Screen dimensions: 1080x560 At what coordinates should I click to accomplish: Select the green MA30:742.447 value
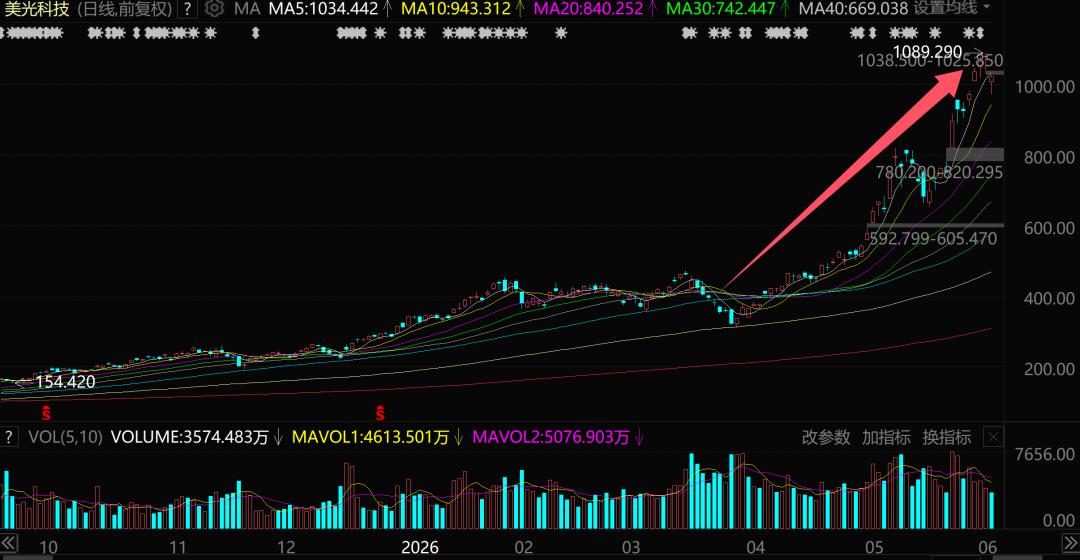(720, 9)
